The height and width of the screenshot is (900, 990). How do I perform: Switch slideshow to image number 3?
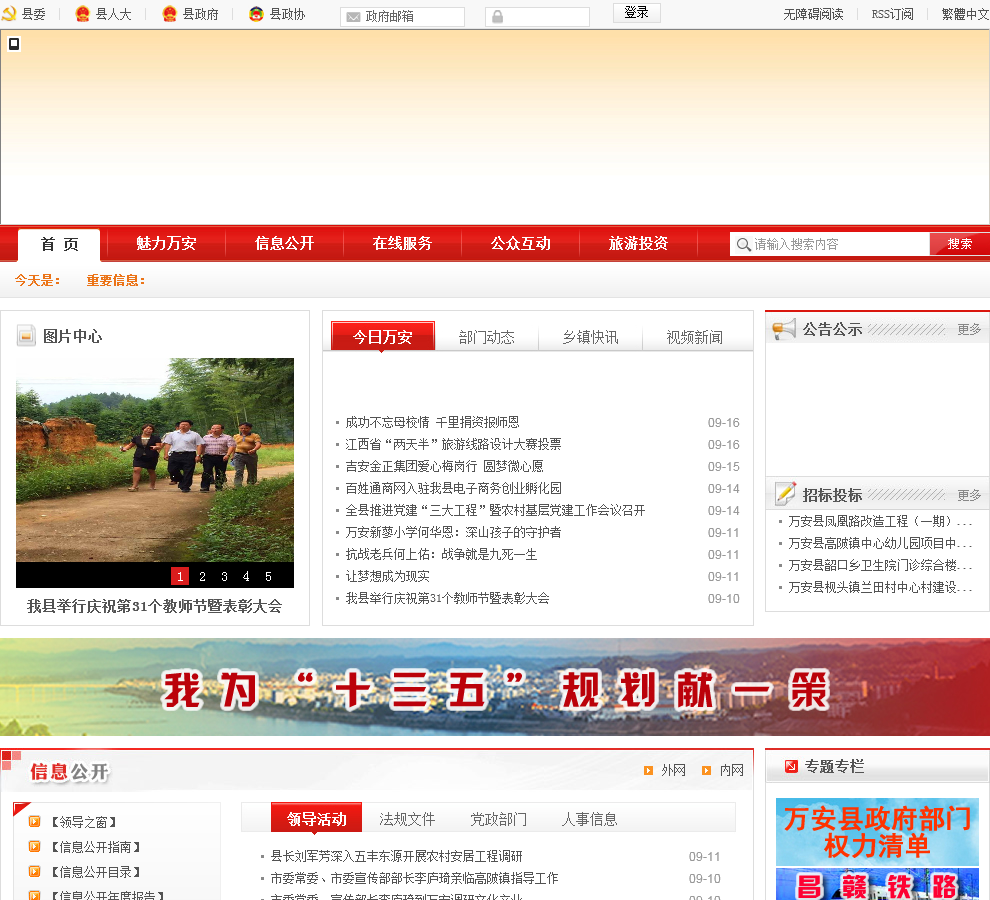point(224,576)
